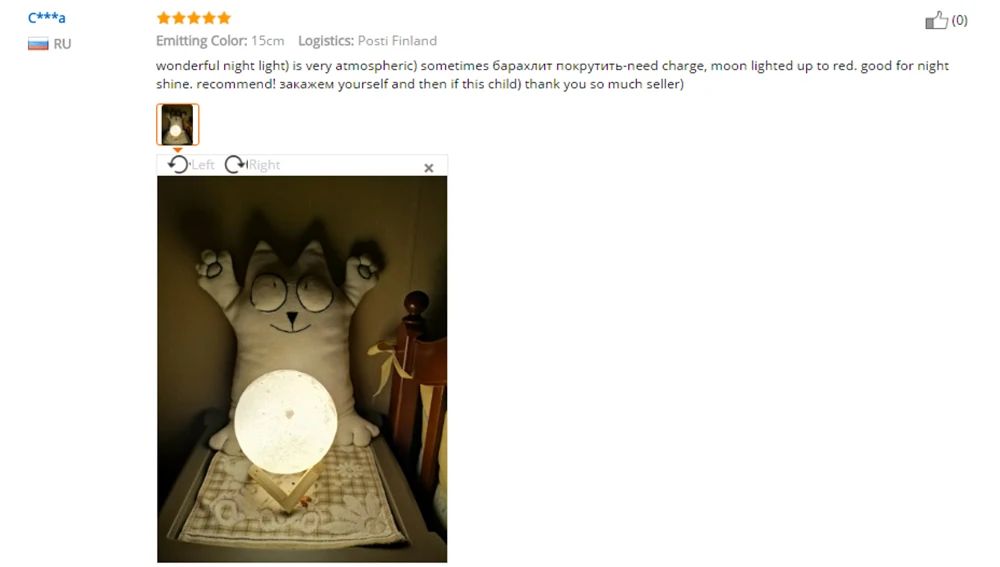This screenshot has height=567, width=1000.
Task: Click the enlarged moon lamp photo
Action: [x=302, y=369]
